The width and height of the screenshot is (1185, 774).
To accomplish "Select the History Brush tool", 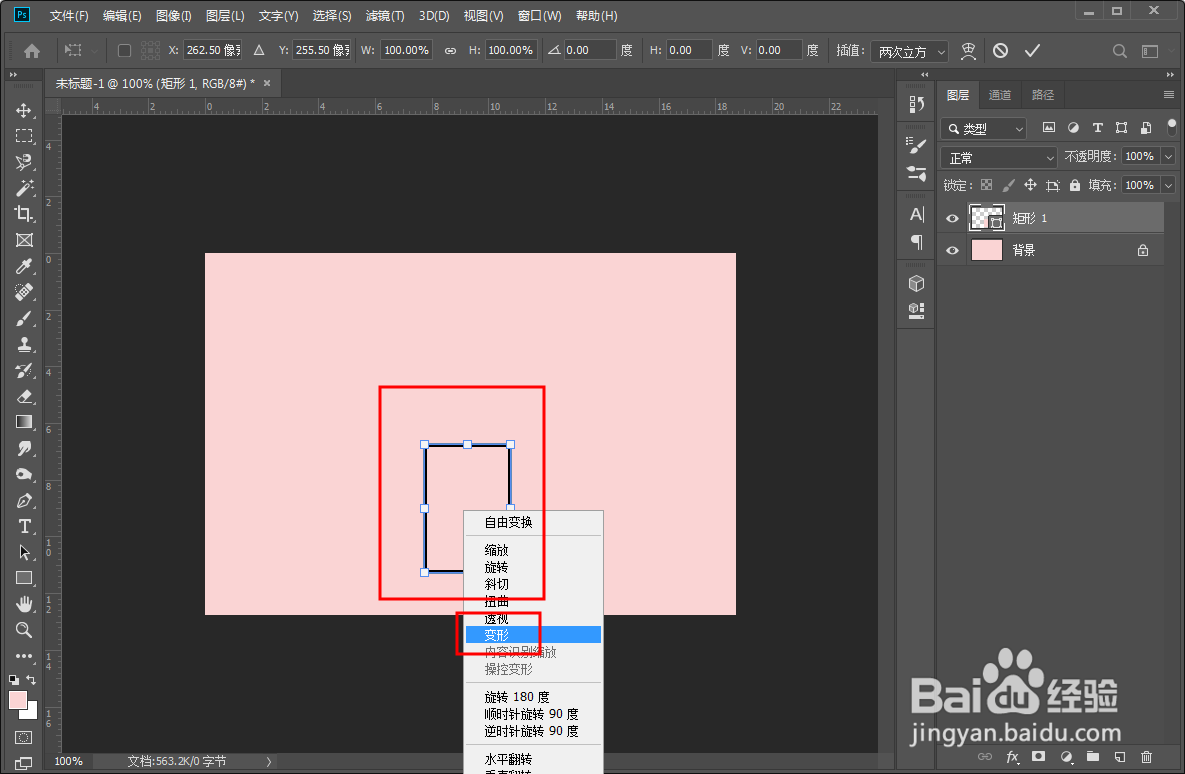I will tap(24, 370).
